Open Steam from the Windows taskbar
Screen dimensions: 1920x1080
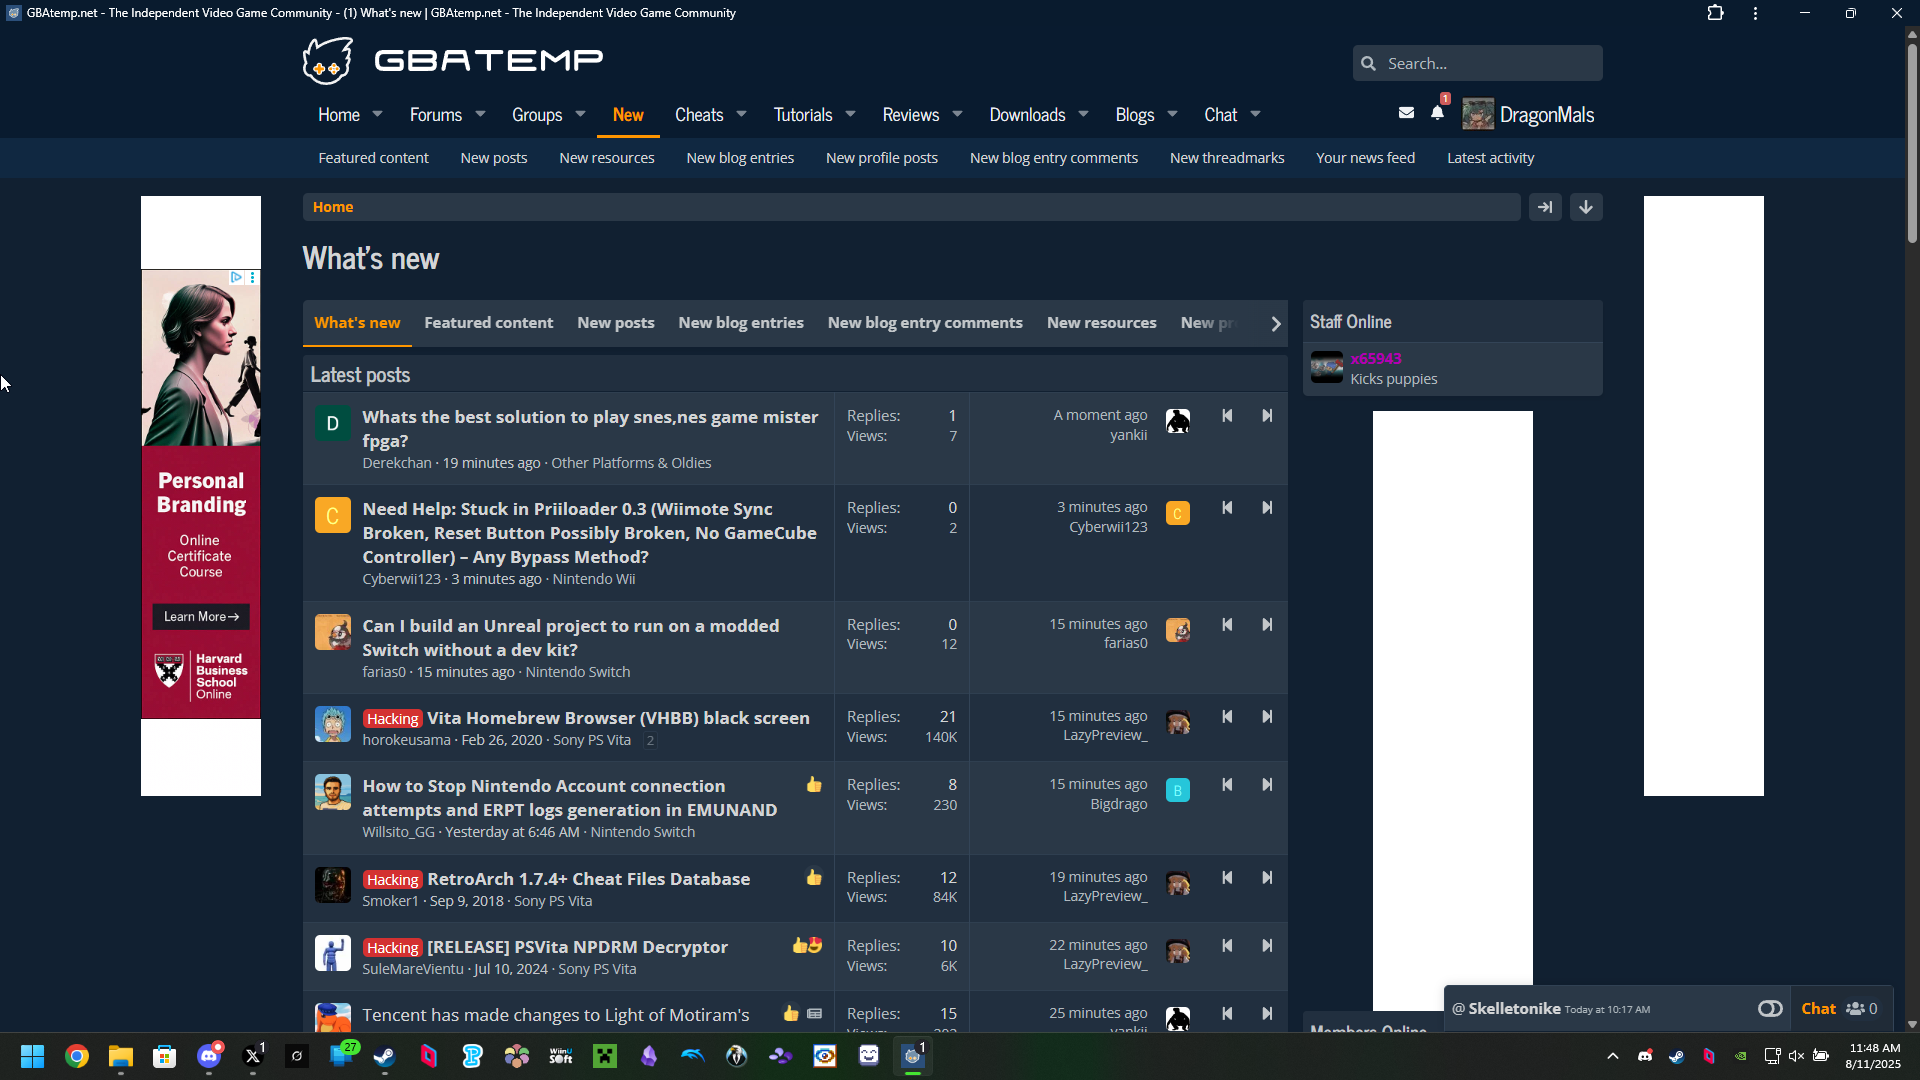click(x=385, y=1056)
